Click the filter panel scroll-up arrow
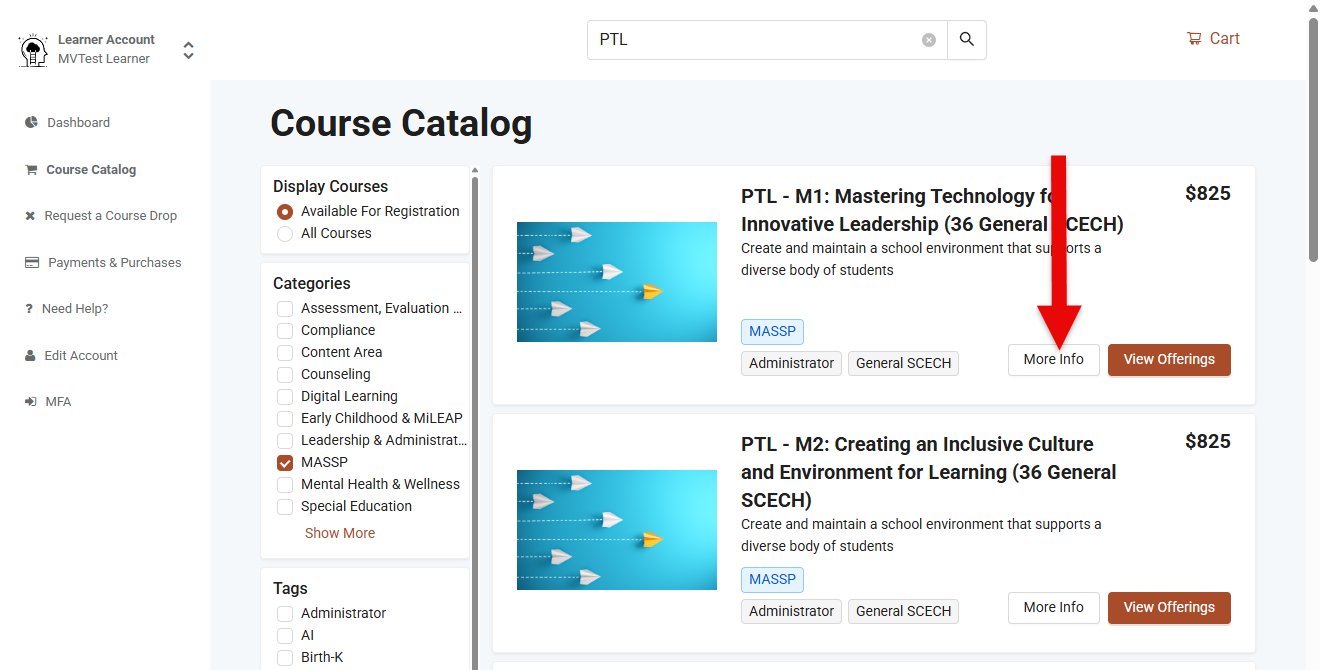Viewport: 1320px width, 670px height. coord(475,170)
